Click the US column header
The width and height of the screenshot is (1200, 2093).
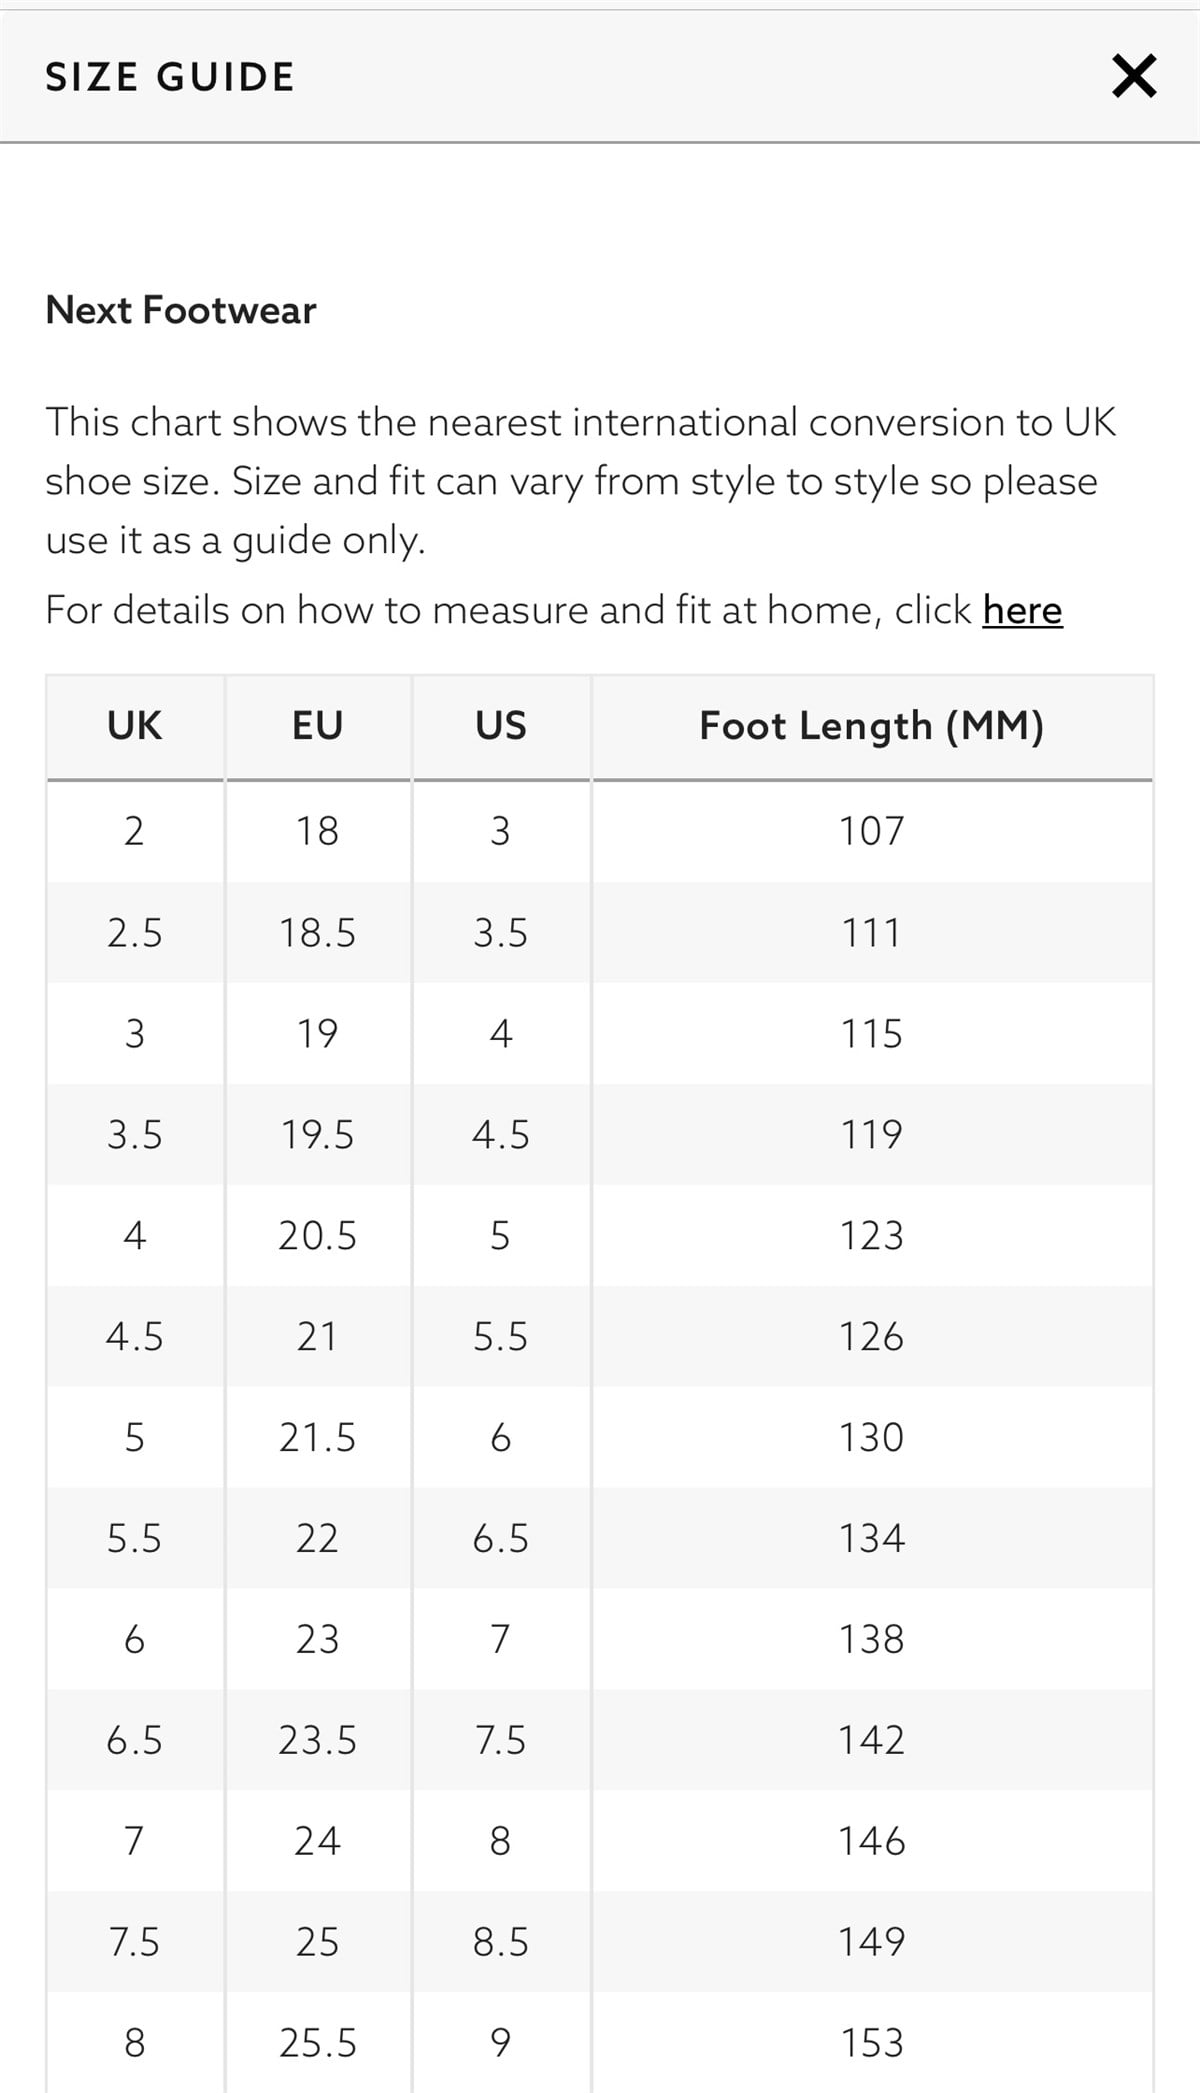point(500,726)
